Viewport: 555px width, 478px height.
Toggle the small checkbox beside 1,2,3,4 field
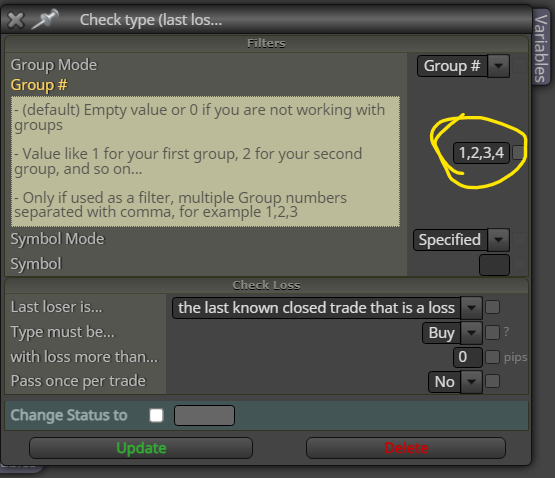pyautogui.click(x=519, y=153)
